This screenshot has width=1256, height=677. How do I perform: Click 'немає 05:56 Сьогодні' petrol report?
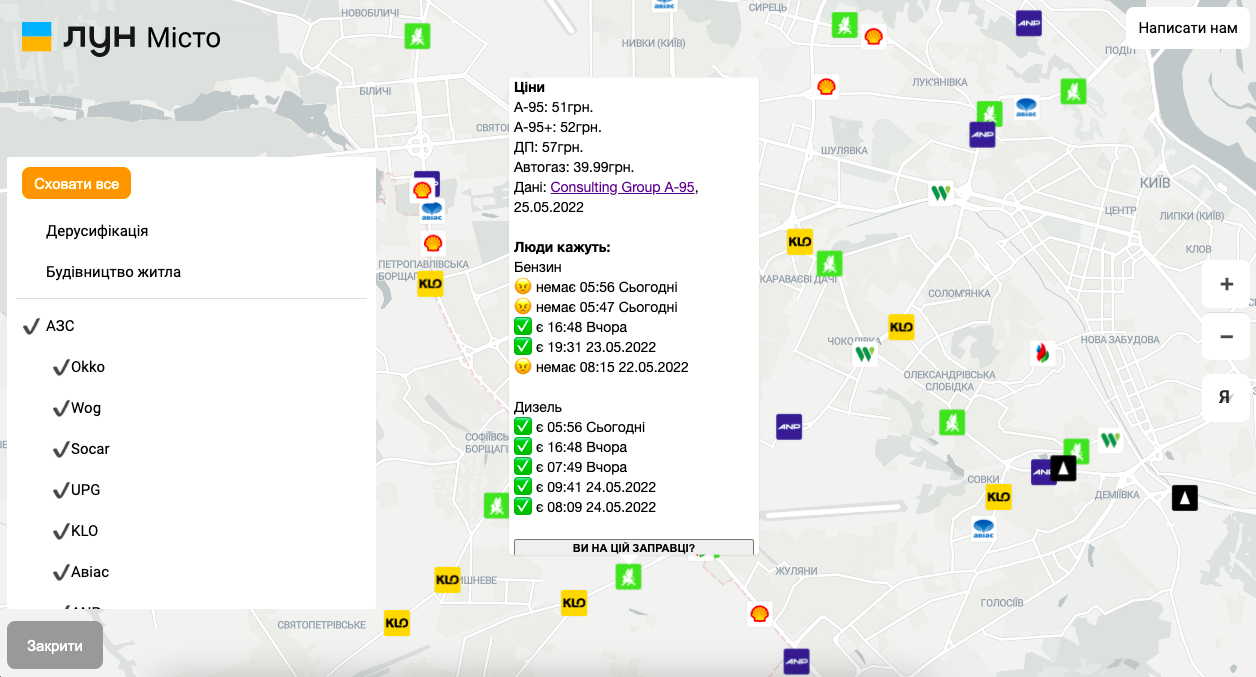point(596,287)
